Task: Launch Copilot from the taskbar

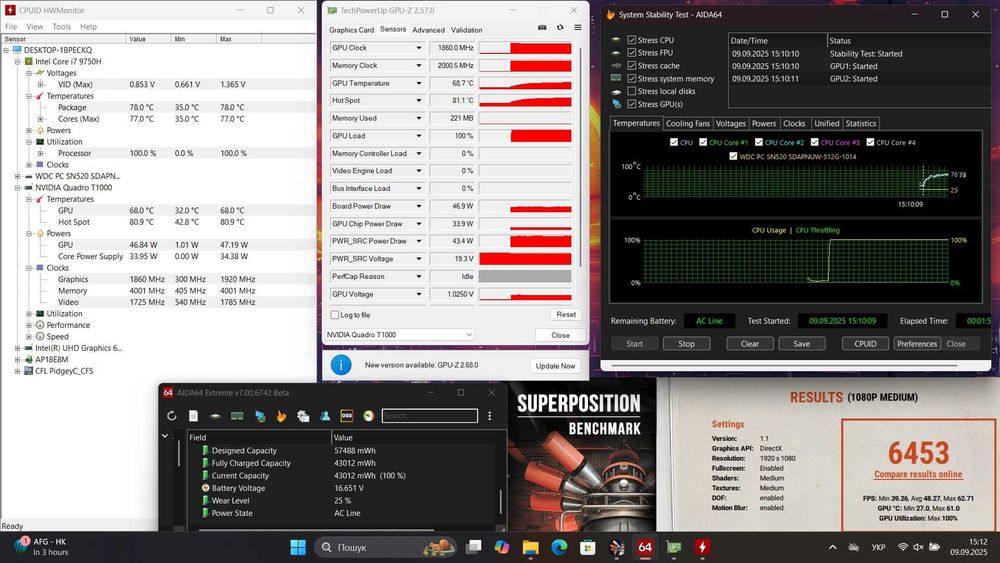Action: coord(502,547)
